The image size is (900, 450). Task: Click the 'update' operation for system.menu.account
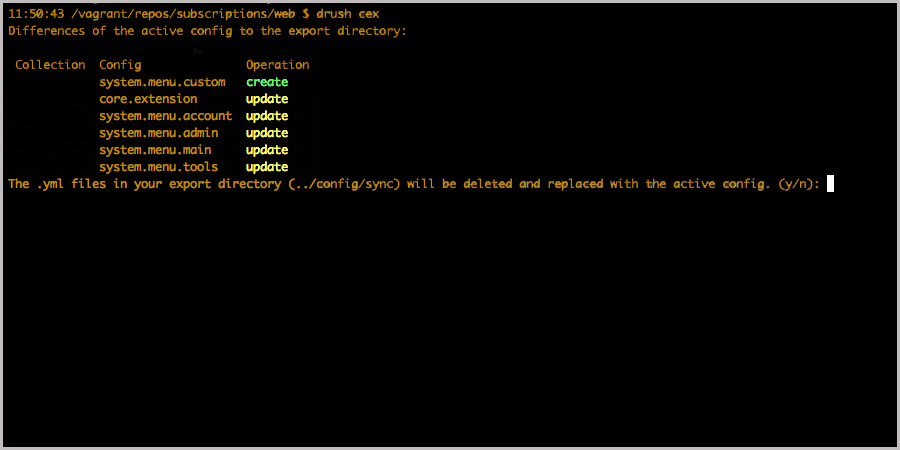click(267, 116)
